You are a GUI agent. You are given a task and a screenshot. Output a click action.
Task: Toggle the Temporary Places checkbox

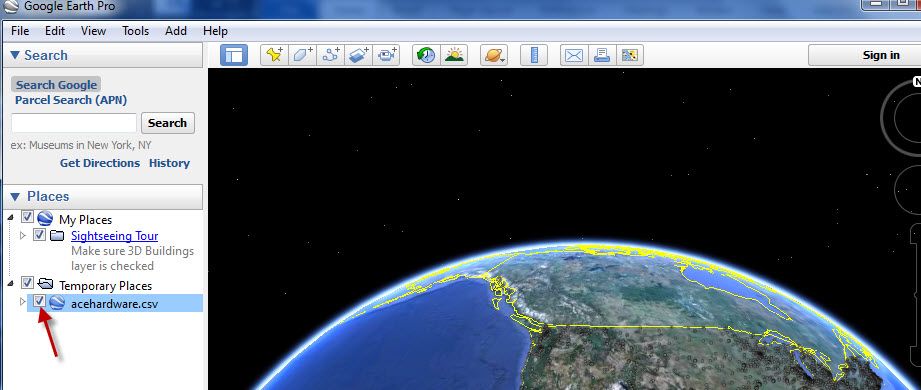(x=27, y=284)
